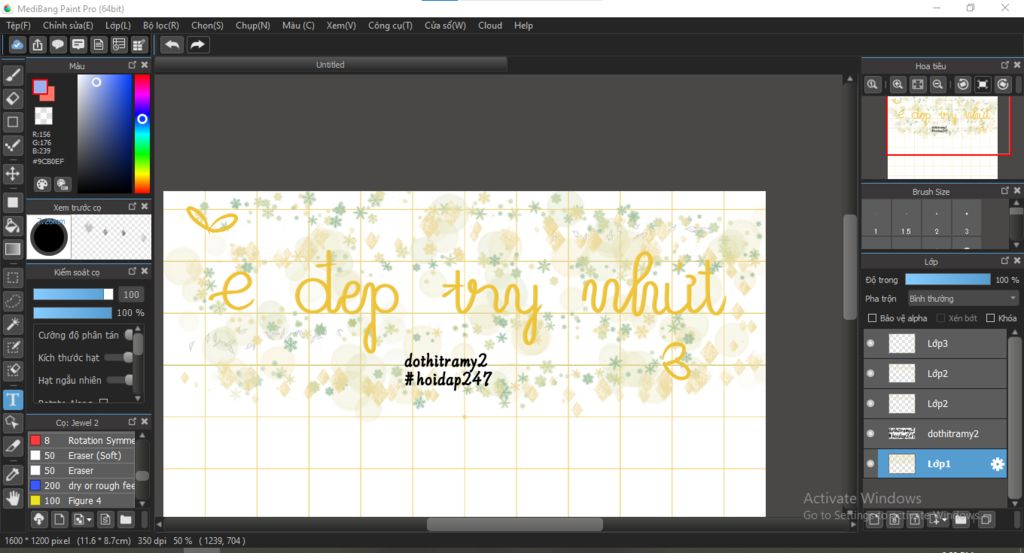Undock the Brush Size panel
The image size is (1024, 553).
(1005, 191)
